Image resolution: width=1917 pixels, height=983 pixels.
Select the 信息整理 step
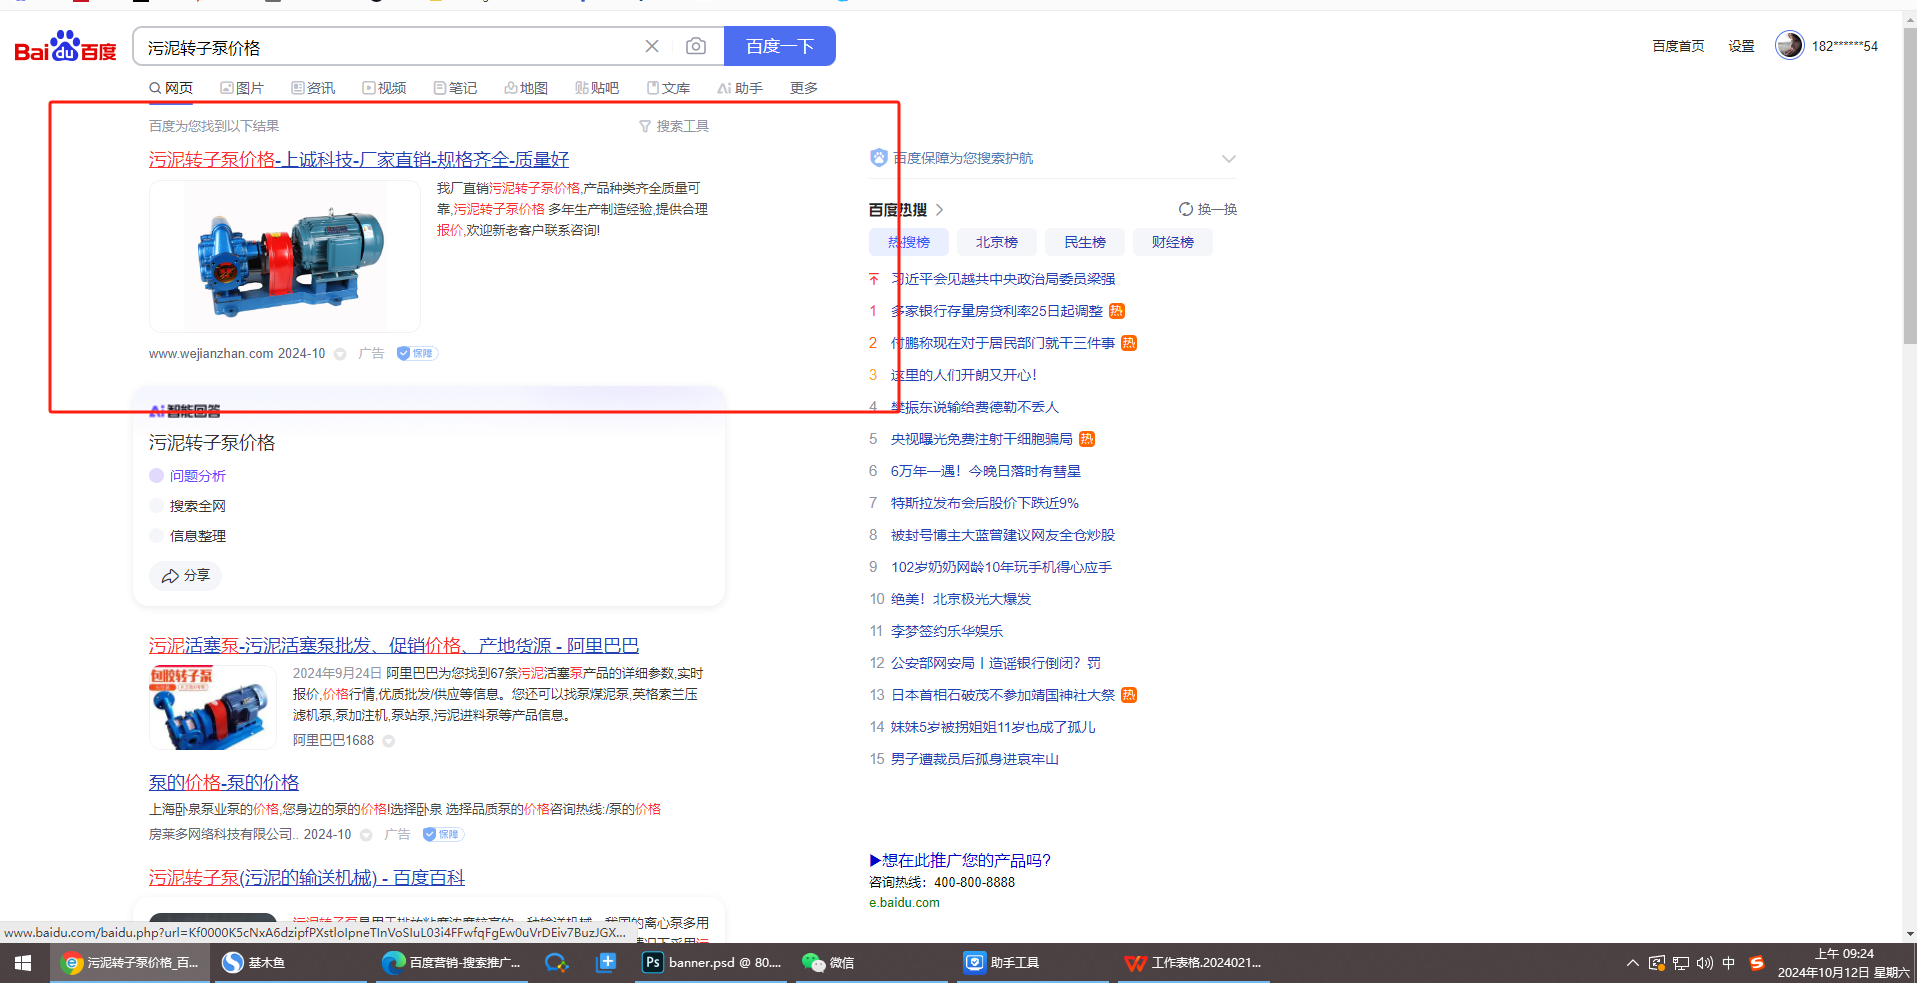point(197,536)
